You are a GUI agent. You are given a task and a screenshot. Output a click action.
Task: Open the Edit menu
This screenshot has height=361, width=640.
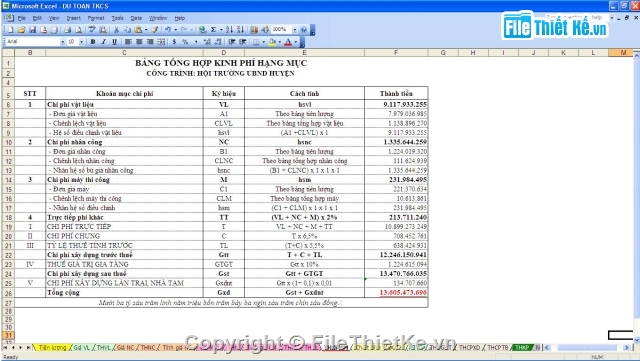[x=37, y=18]
